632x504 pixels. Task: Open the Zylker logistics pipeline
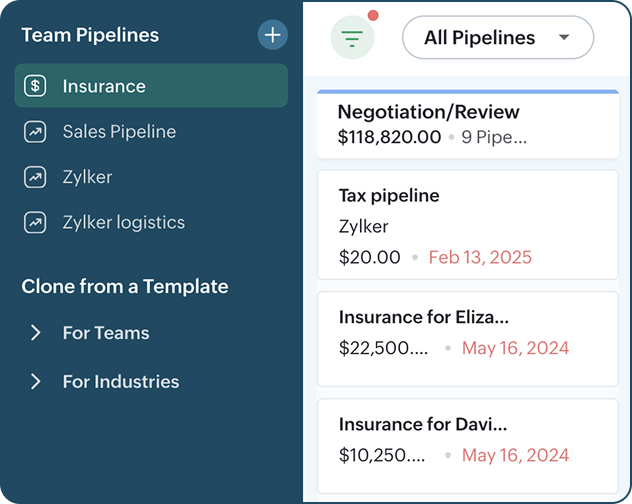pos(123,222)
